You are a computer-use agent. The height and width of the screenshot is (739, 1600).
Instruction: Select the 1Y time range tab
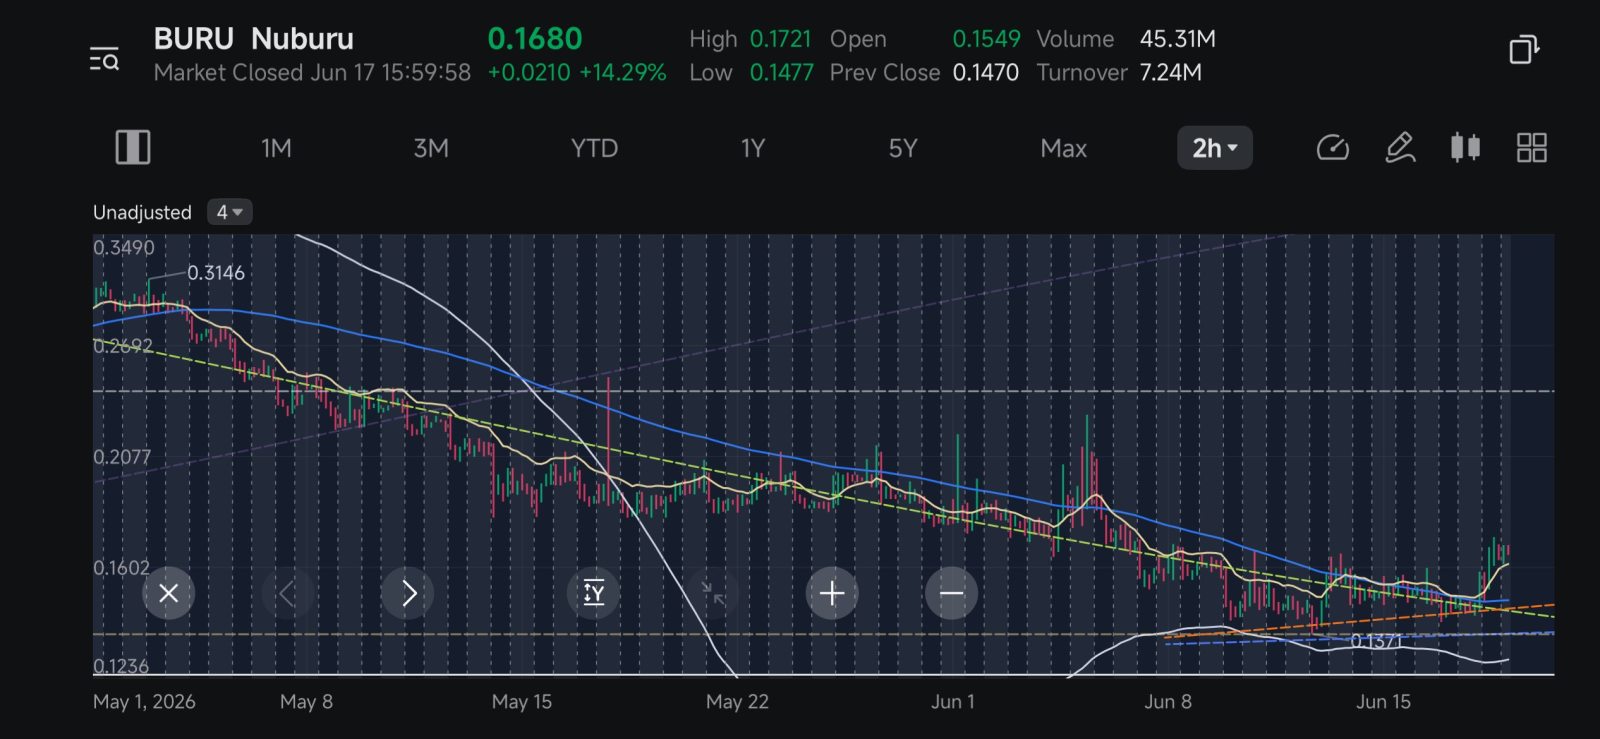[x=753, y=148]
